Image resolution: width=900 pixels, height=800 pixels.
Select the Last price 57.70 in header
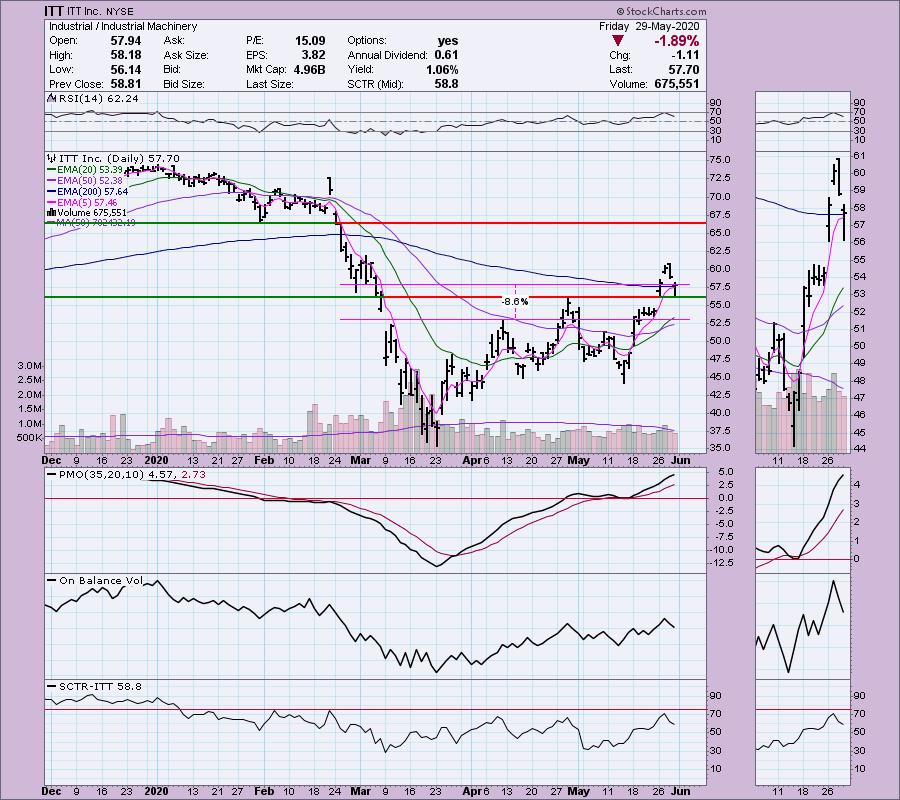click(684, 69)
